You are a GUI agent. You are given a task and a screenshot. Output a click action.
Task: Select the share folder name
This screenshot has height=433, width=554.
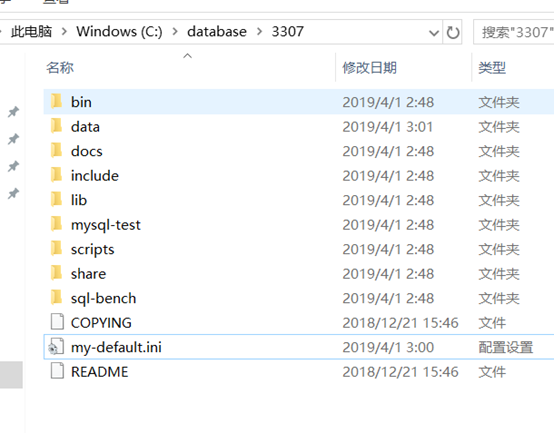[x=88, y=274]
